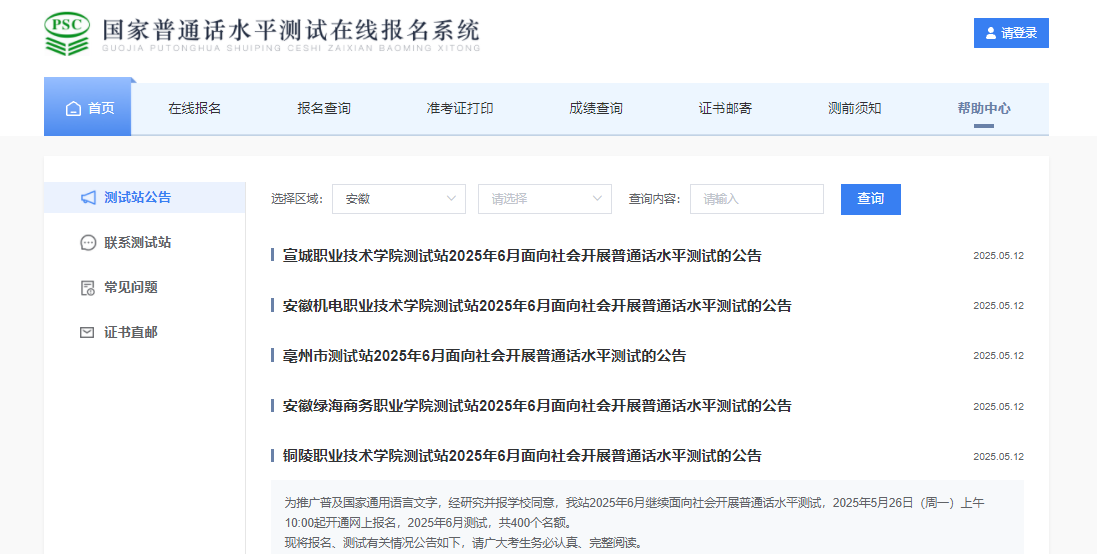Go to 证书邮寄 page
This screenshot has height=554, width=1097.
point(725,108)
